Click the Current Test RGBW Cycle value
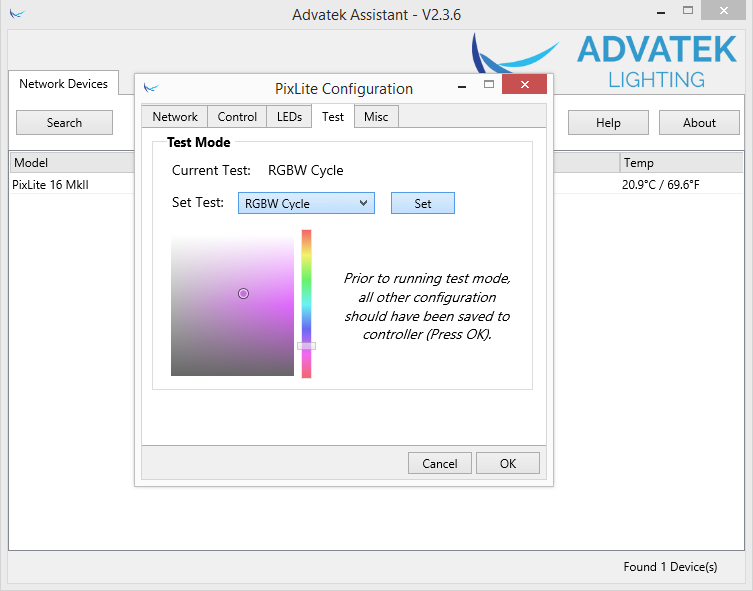753x591 pixels. click(305, 170)
